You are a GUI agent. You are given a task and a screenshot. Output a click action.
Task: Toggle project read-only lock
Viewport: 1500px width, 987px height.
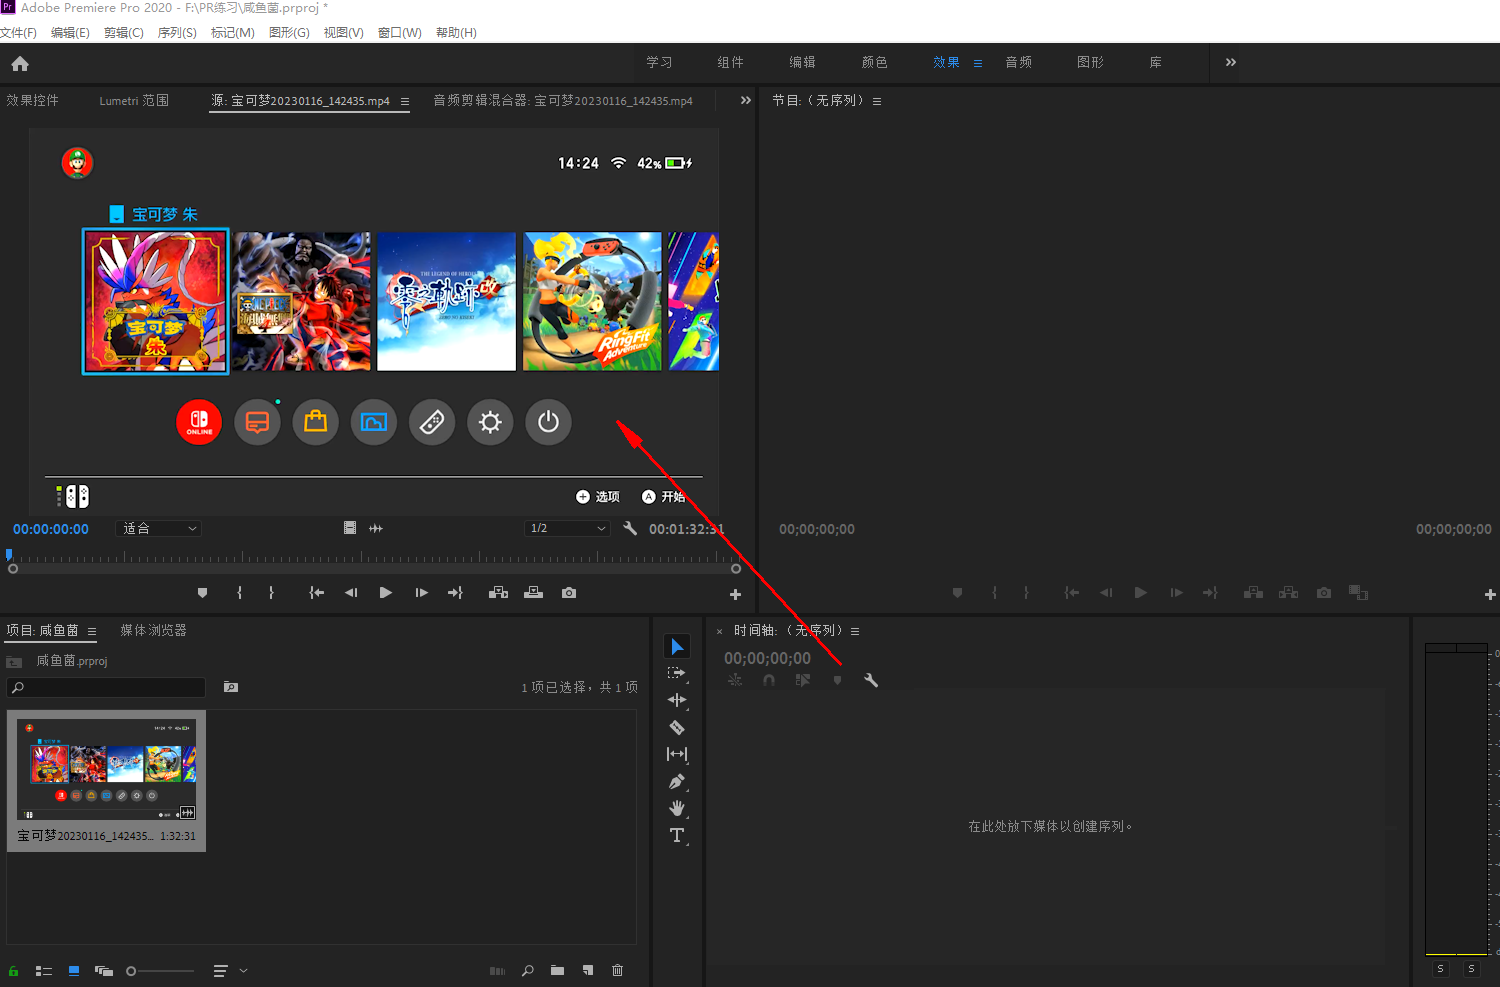tap(14, 971)
